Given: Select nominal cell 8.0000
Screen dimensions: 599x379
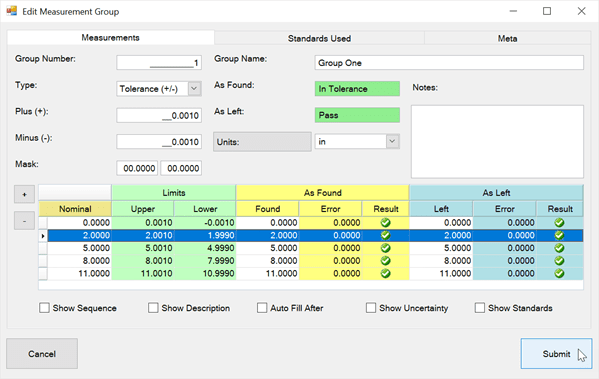Looking at the screenshot, I should pos(79,261).
